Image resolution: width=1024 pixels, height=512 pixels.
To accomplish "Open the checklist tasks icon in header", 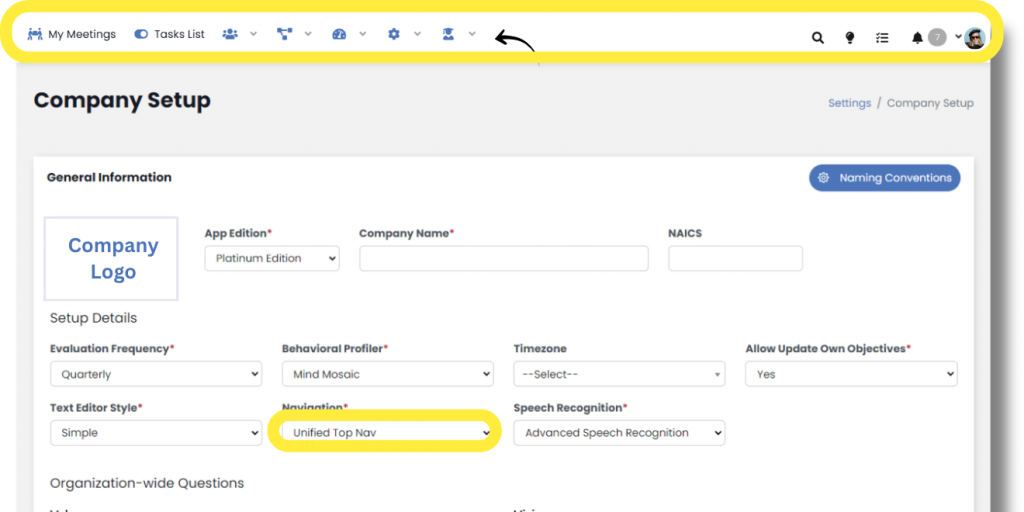I will point(882,38).
